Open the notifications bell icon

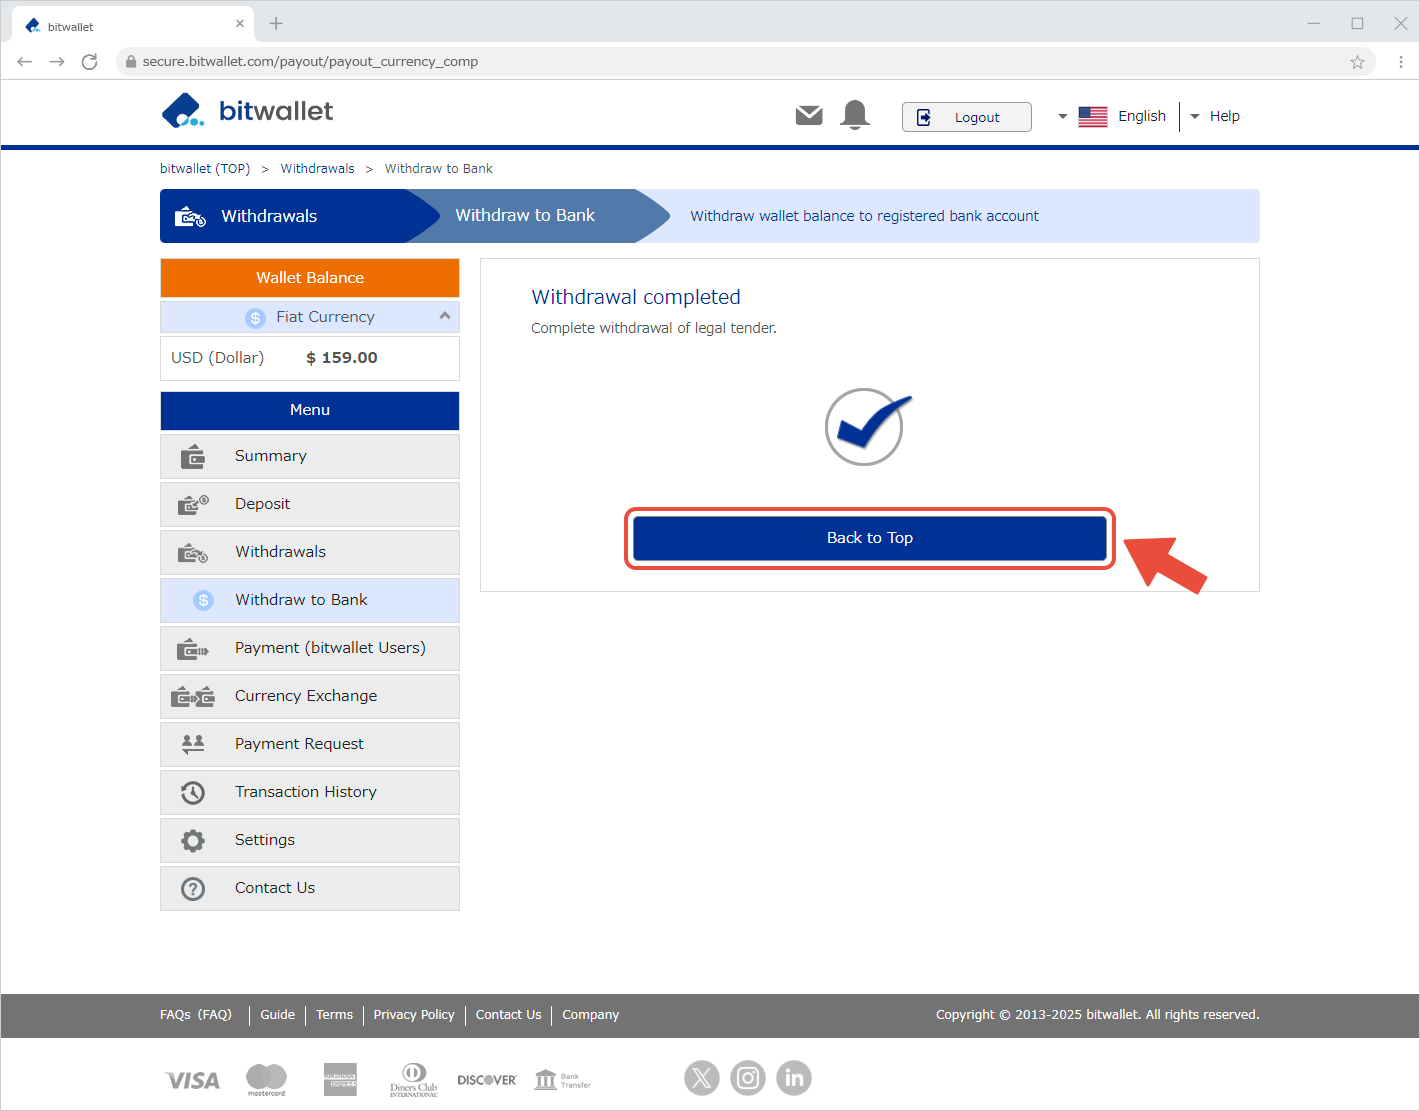coord(855,115)
